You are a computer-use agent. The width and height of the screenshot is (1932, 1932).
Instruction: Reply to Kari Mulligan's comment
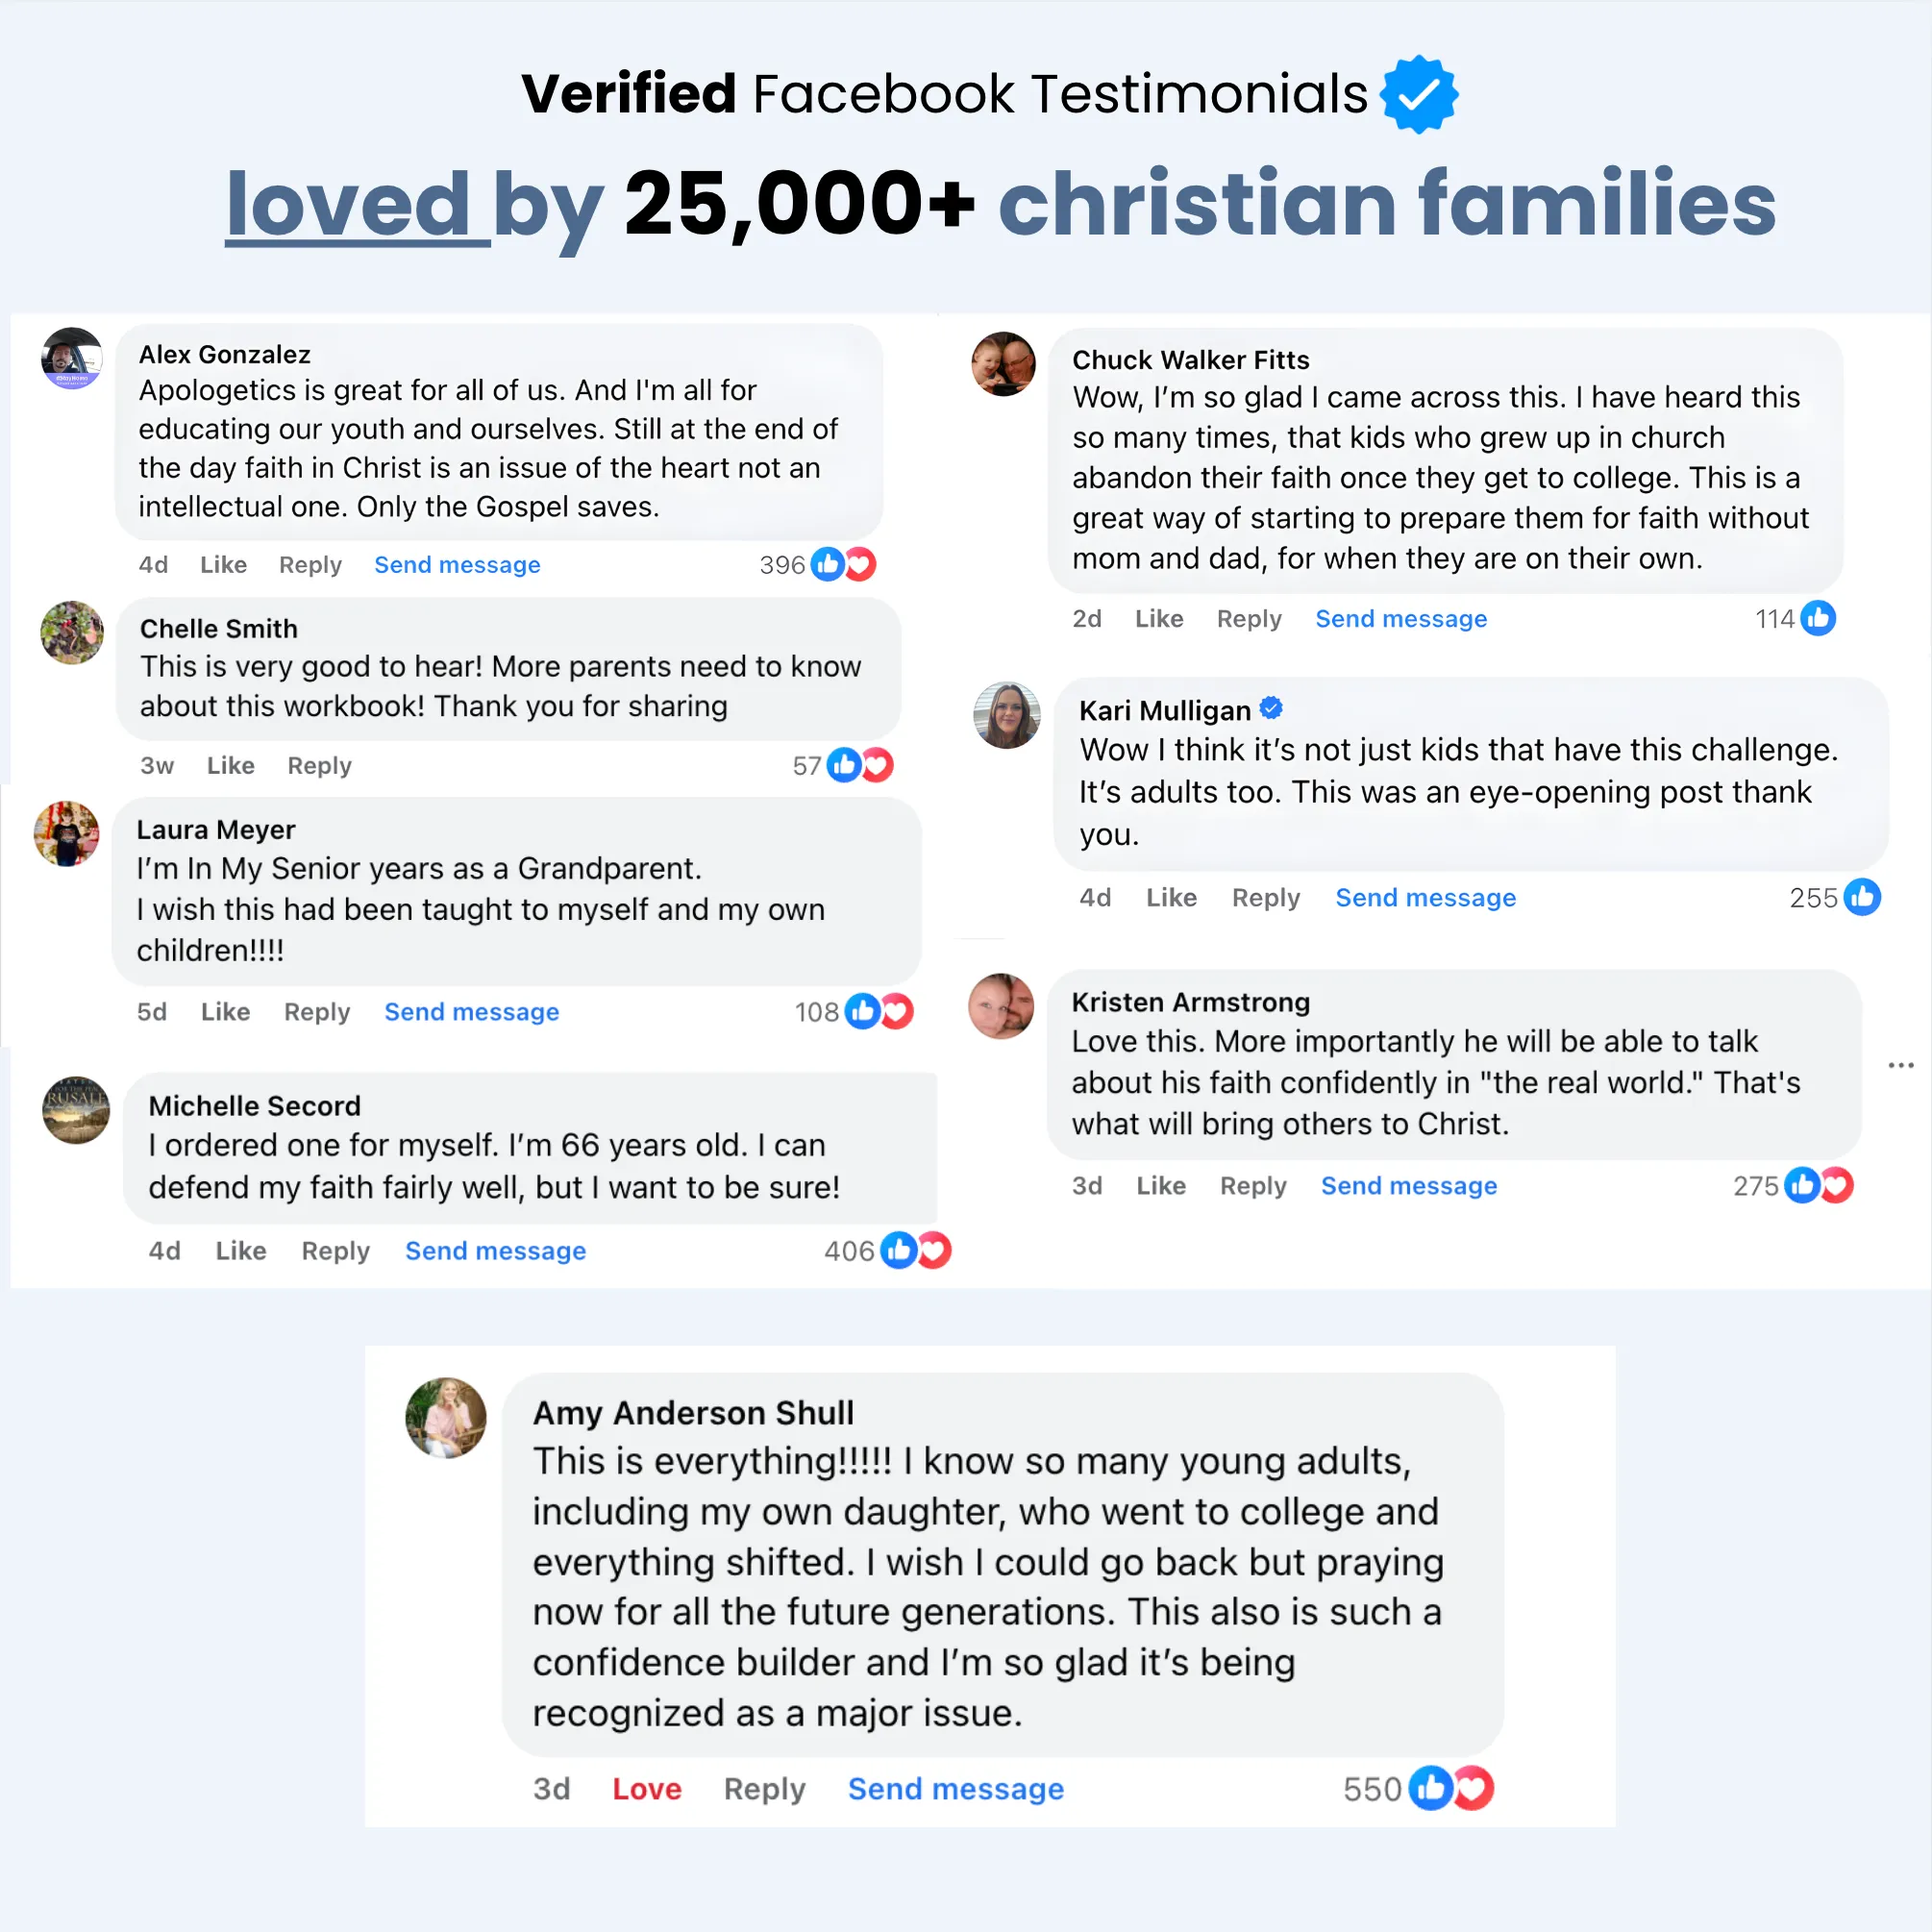pyautogui.click(x=1265, y=898)
